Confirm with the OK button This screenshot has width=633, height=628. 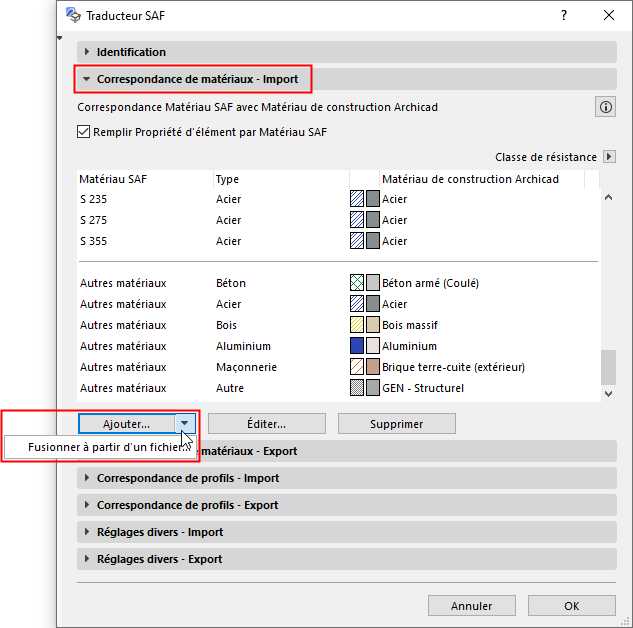tap(572, 606)
